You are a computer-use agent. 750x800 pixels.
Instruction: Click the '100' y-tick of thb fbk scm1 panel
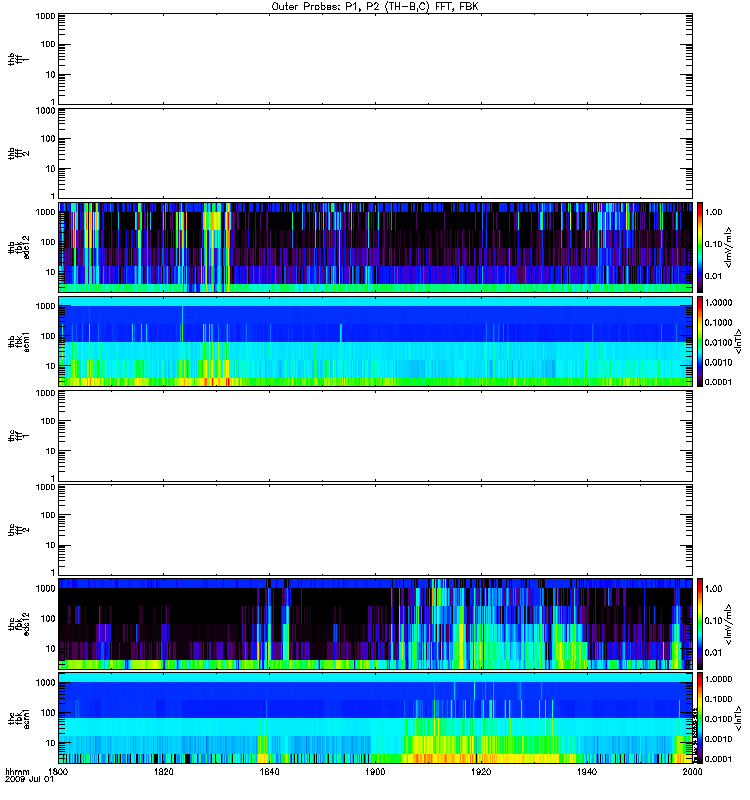pyautogui.click(x=48, y=336)
